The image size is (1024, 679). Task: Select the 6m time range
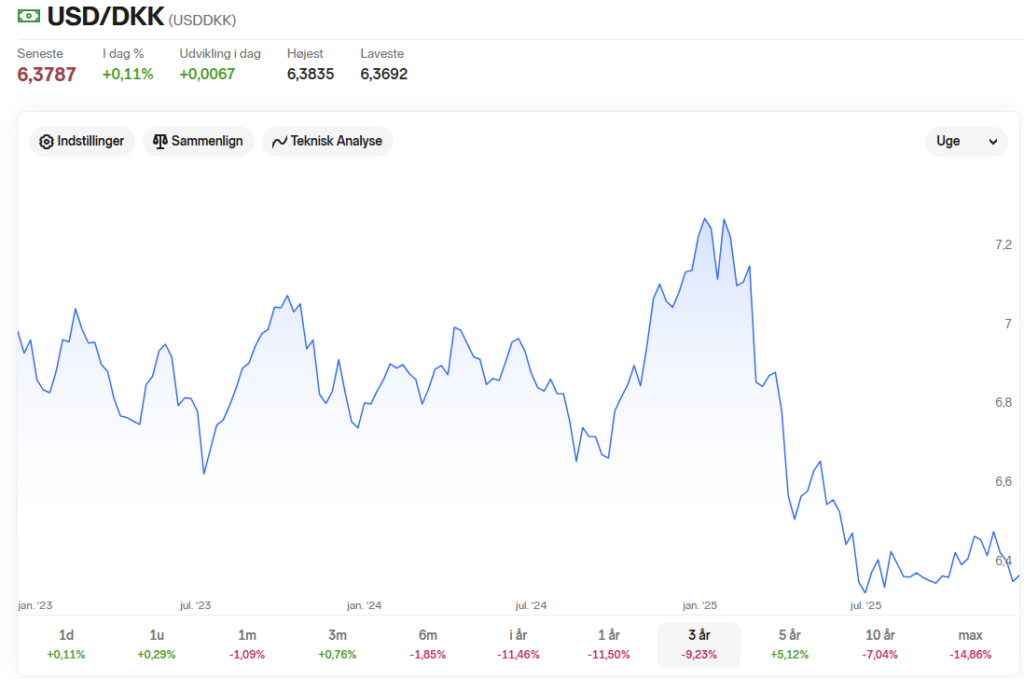click(x=428, y=644)
